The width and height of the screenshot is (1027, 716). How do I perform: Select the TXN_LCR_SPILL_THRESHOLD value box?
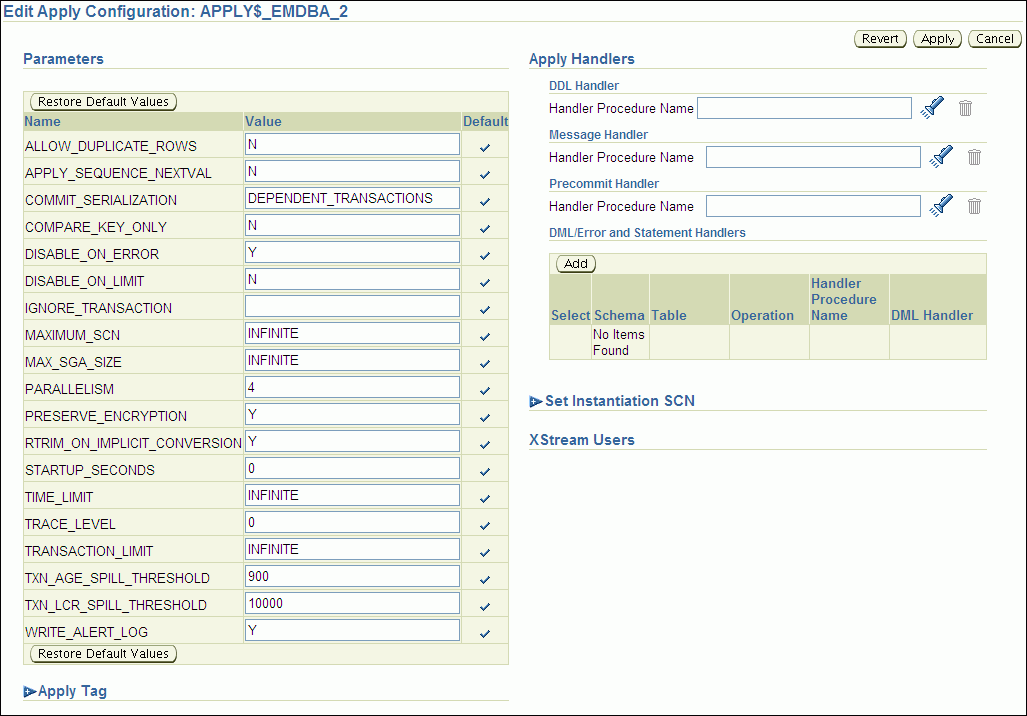(352, 603)
